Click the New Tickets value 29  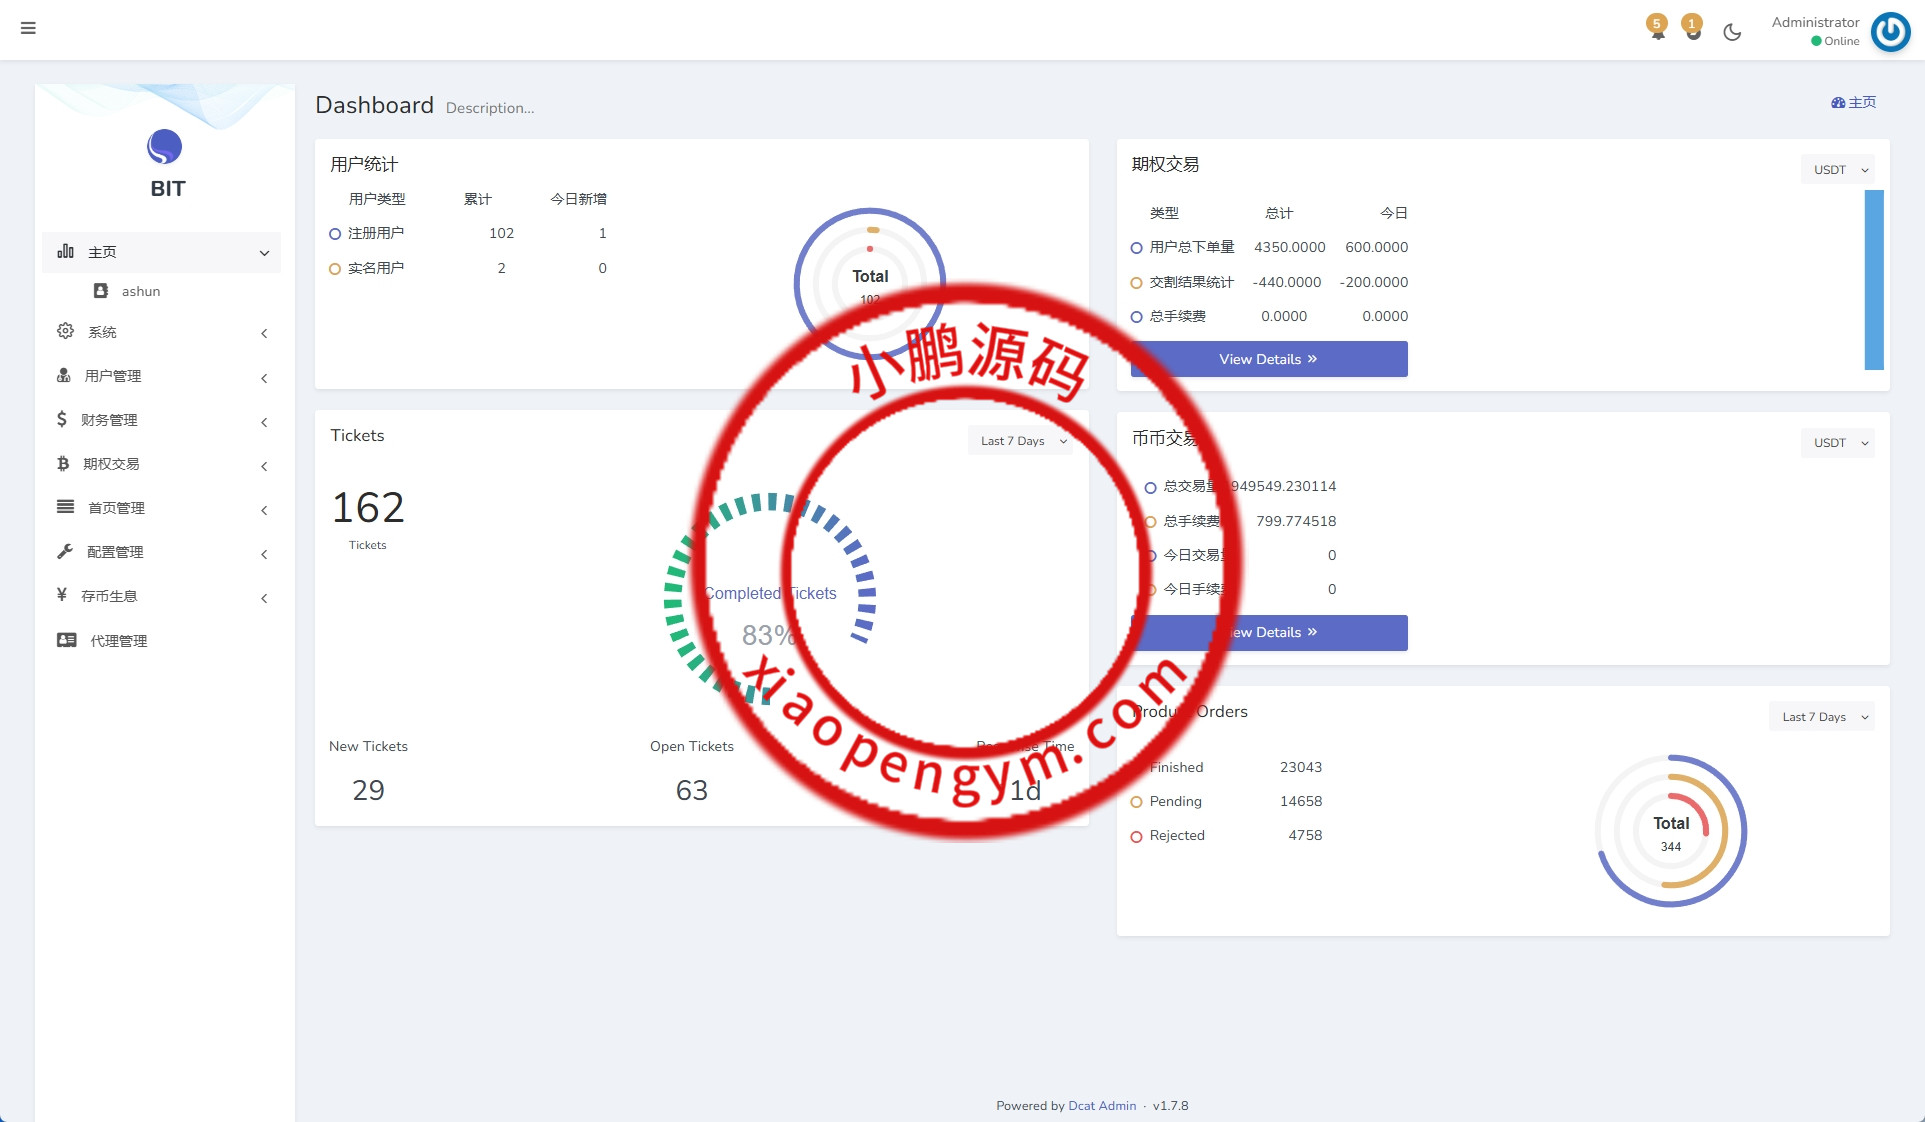368,790
